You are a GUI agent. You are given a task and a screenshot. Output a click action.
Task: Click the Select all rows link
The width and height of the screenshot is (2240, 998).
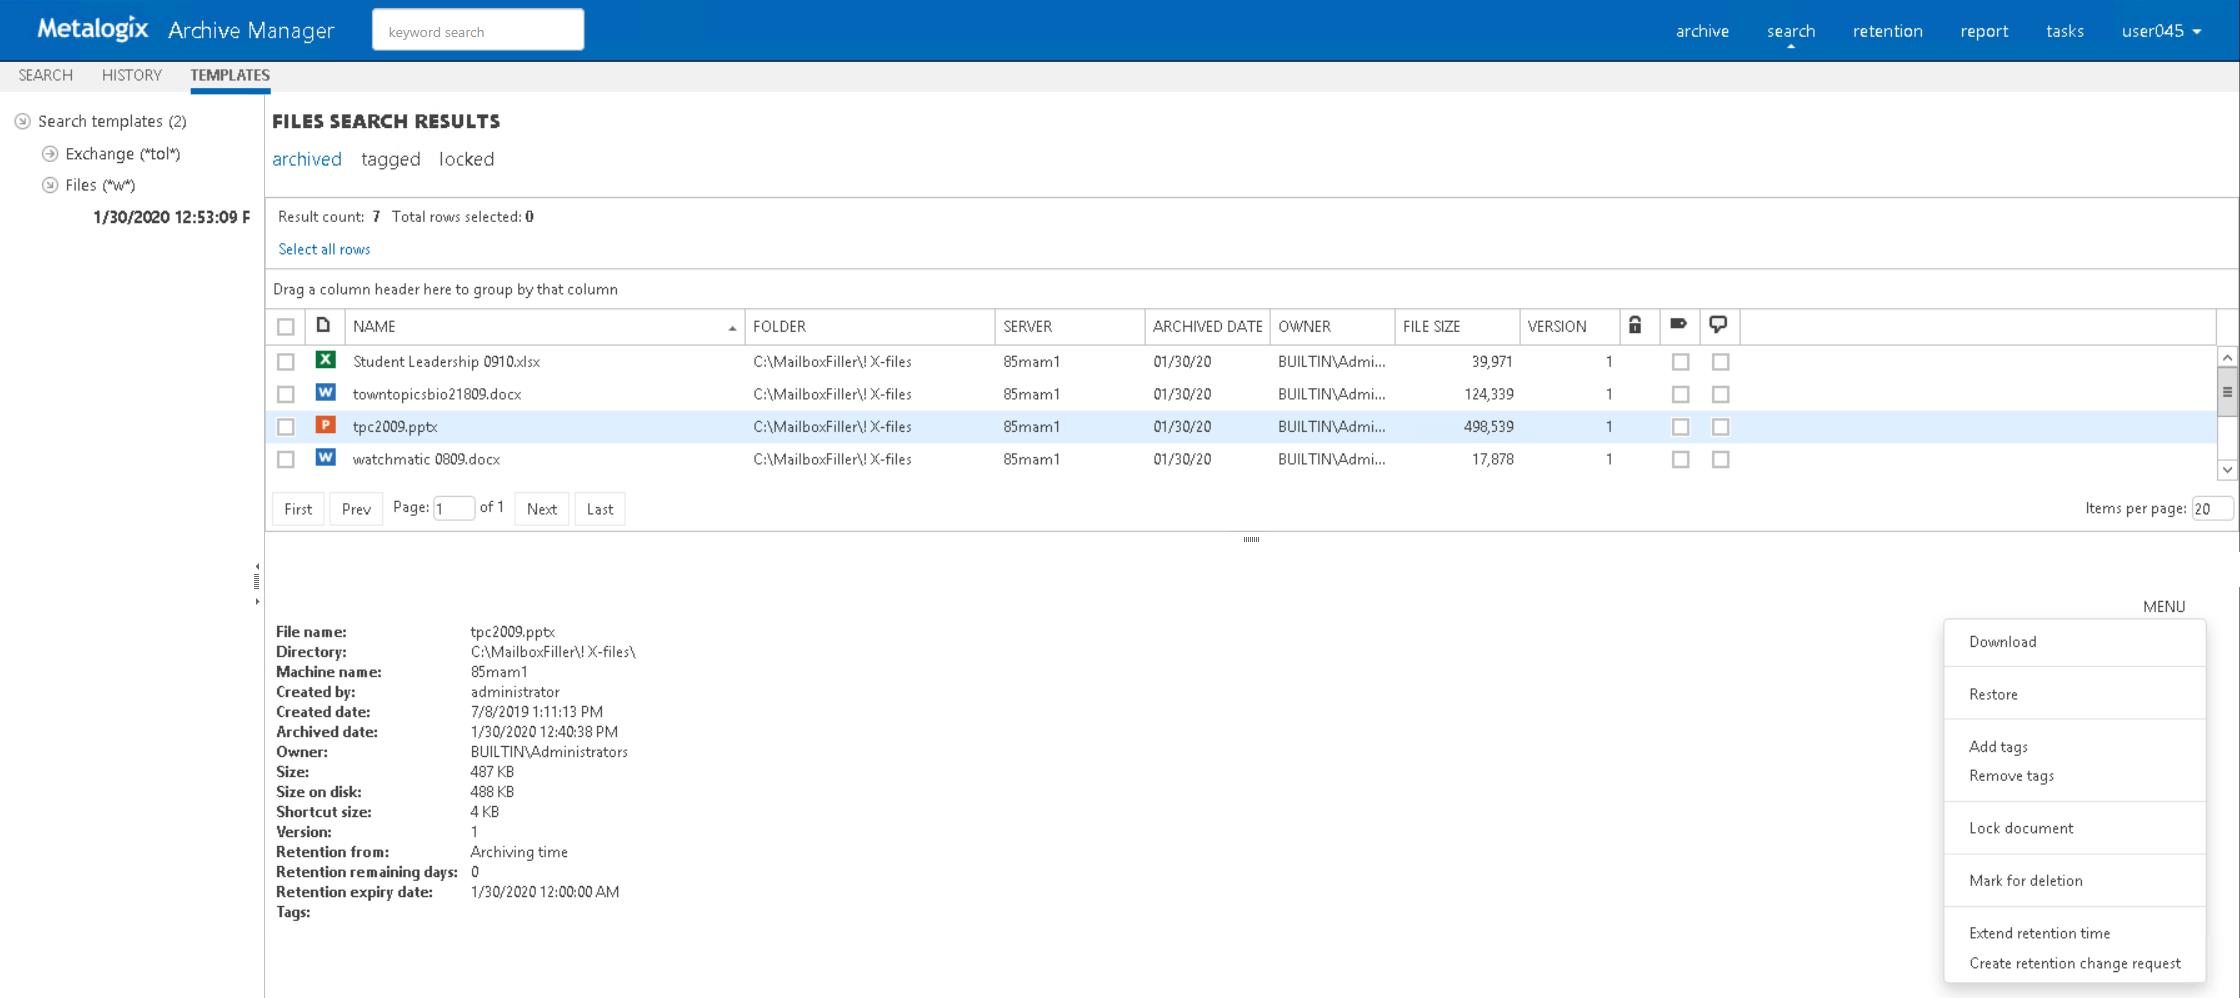[324, 249]
